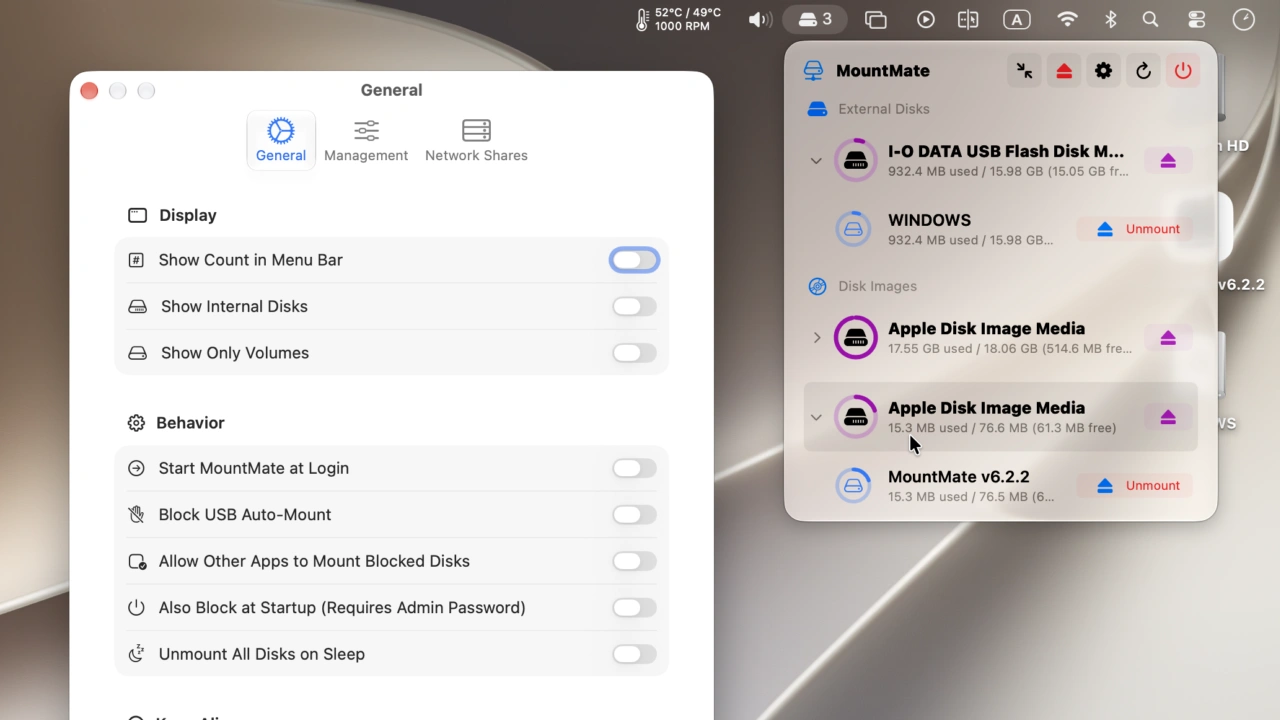This screenshot has width=1280, height=720.
Task: Enable Start MountMate at Login
Action: point(634,468)
